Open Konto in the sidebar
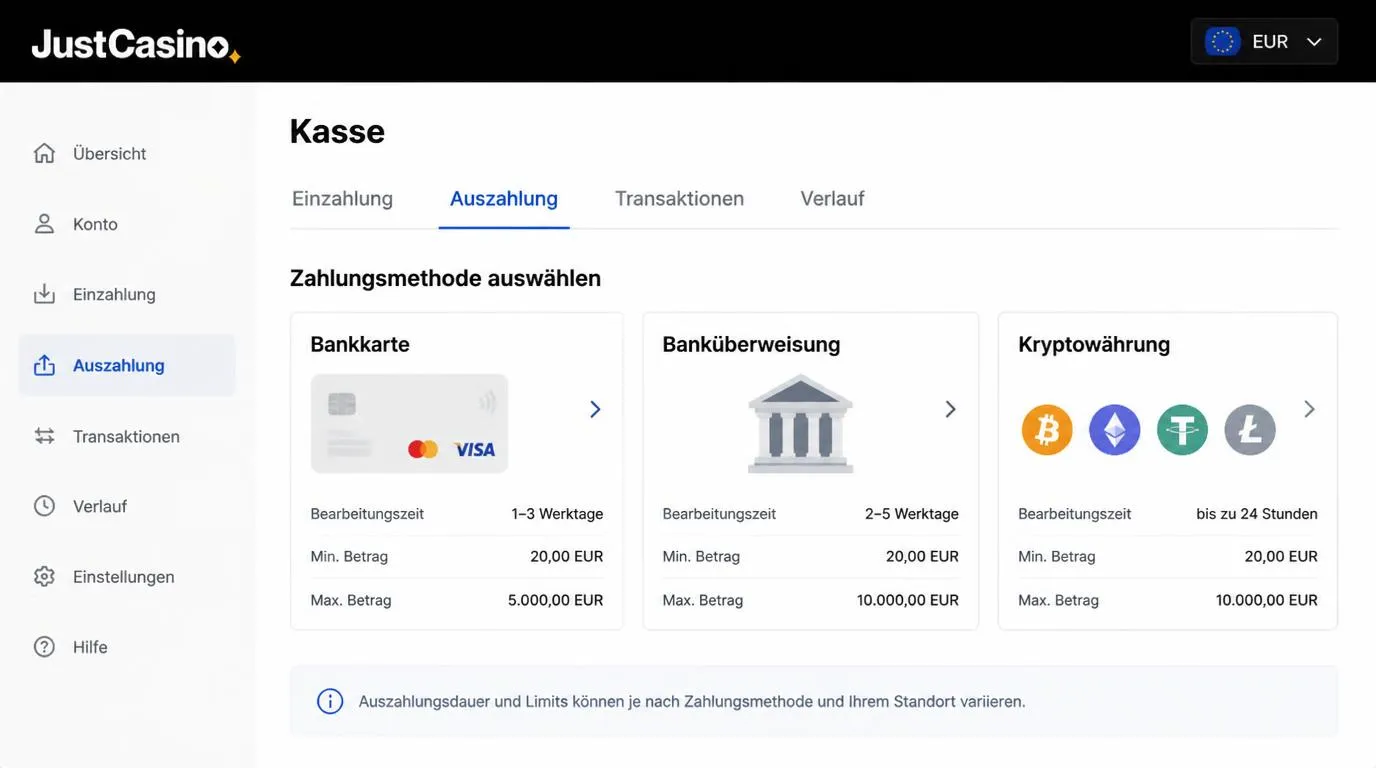 (127, 224)
